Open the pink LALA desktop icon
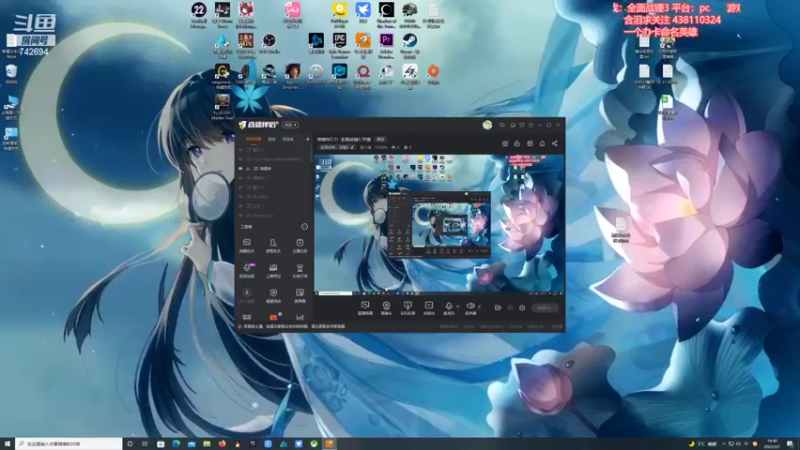800x450 pixels. [292, 10]
